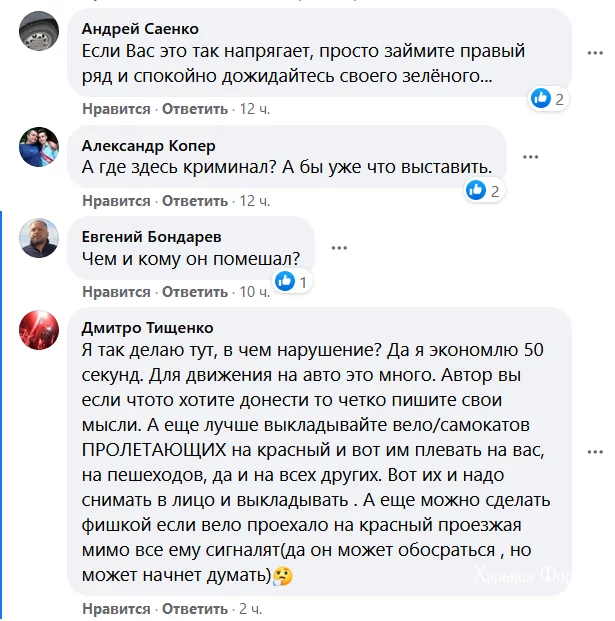Reply to Андрей Саенко's comment

pyautogui.click(x=195, y=109)
